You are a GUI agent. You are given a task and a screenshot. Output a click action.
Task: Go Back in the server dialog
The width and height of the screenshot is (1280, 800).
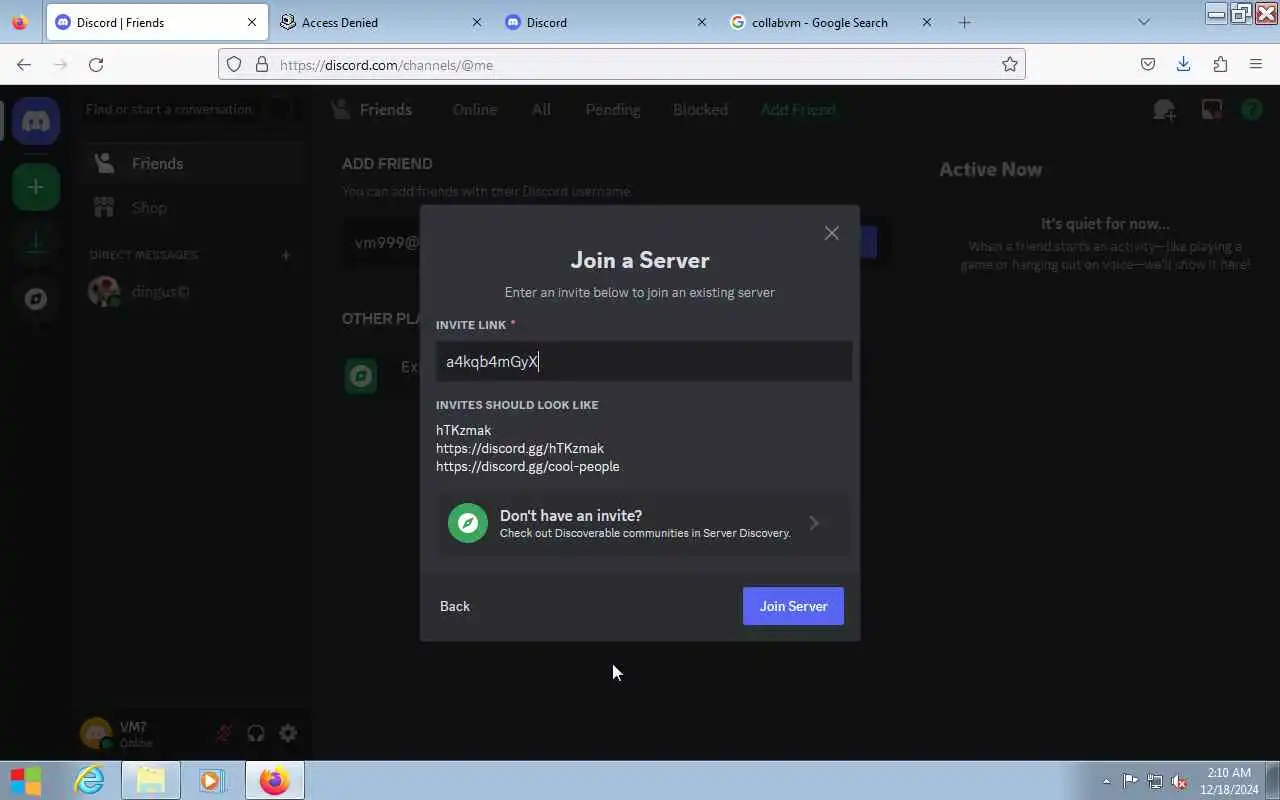point(455,606)
